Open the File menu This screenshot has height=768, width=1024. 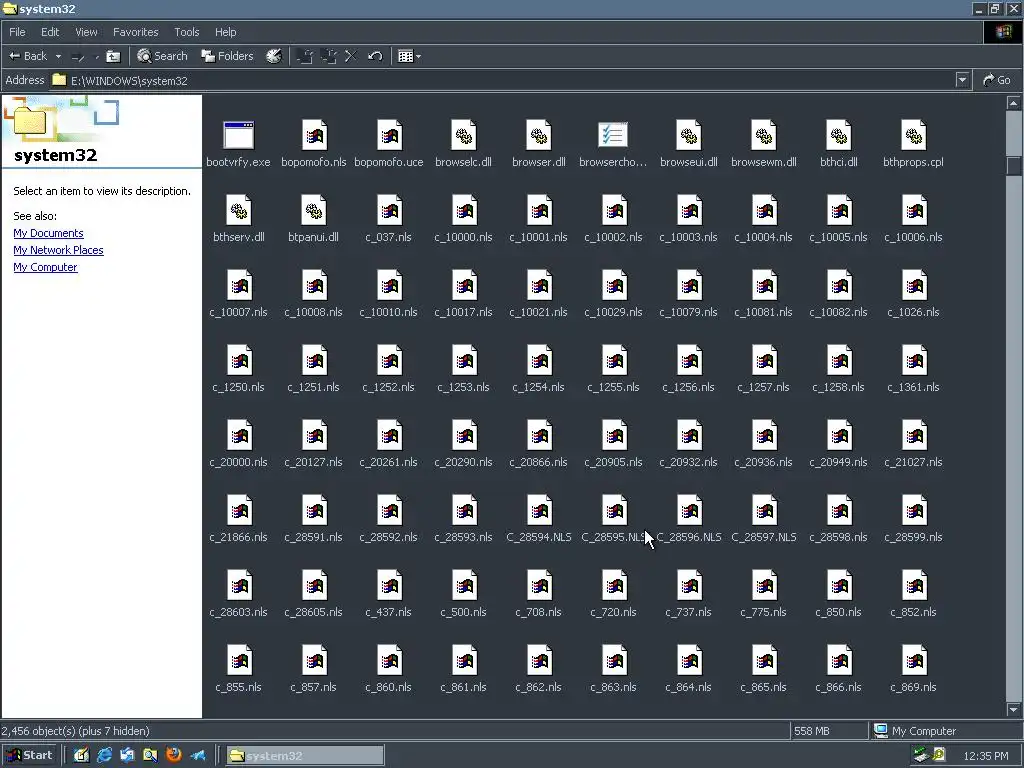click(x=17, y=31)
